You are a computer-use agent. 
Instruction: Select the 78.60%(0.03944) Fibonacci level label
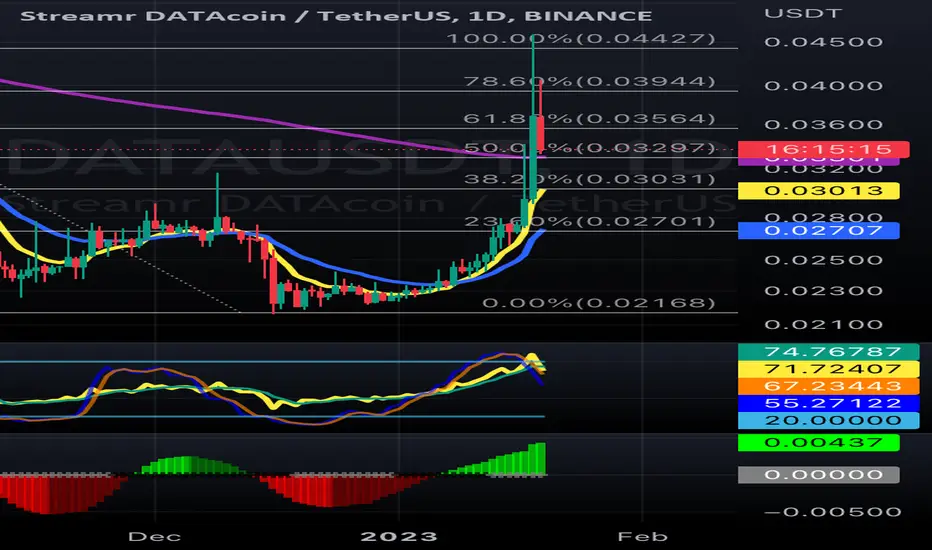589,81
